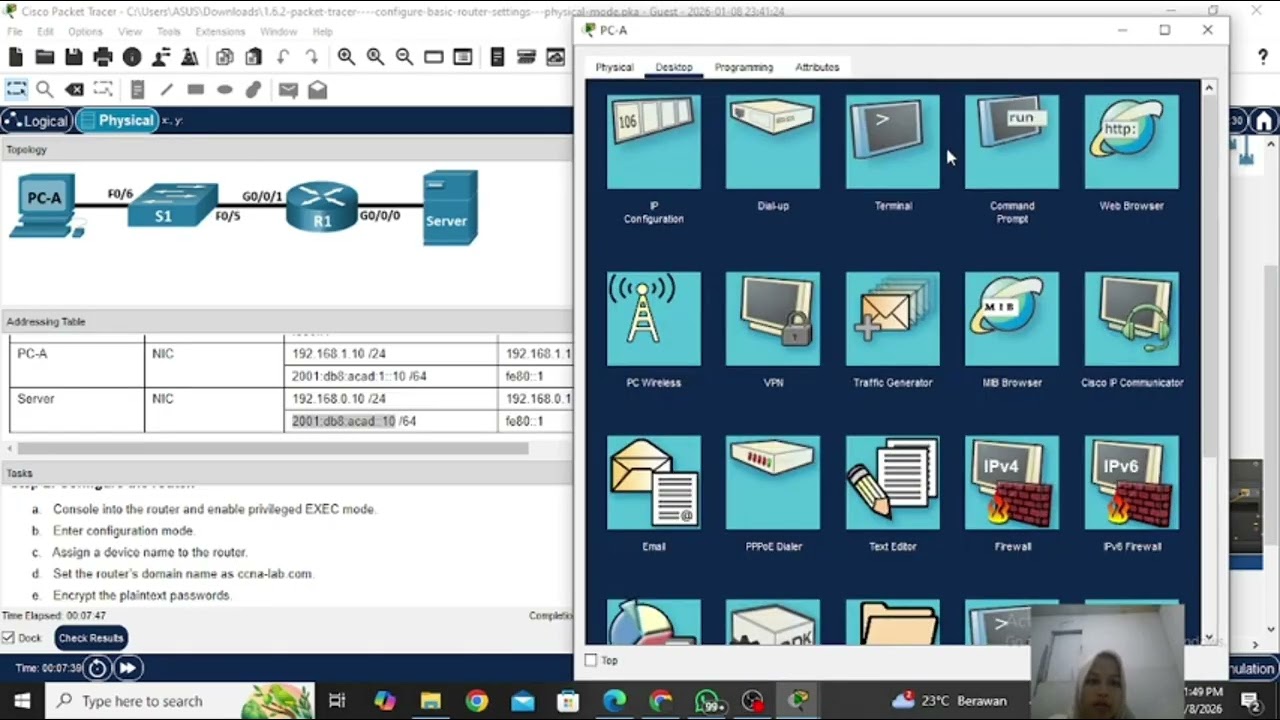Image resolution: width=1280 pixels, height=720 pixels.
Task: Open the Command Prompt app
Action: pos(1012,142)
